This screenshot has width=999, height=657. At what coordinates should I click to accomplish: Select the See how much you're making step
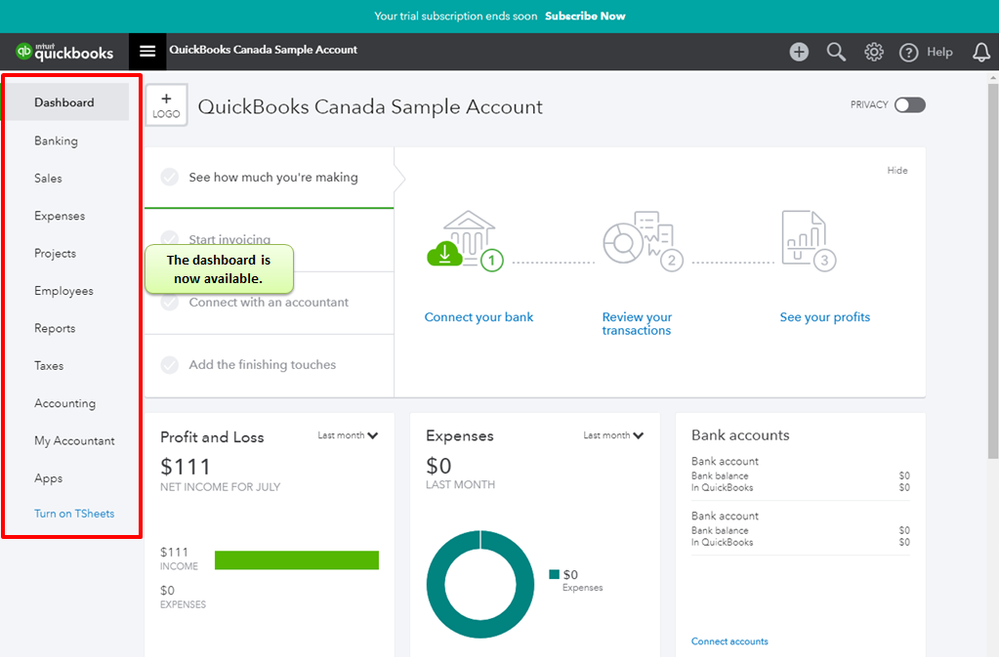pos(269,177)
